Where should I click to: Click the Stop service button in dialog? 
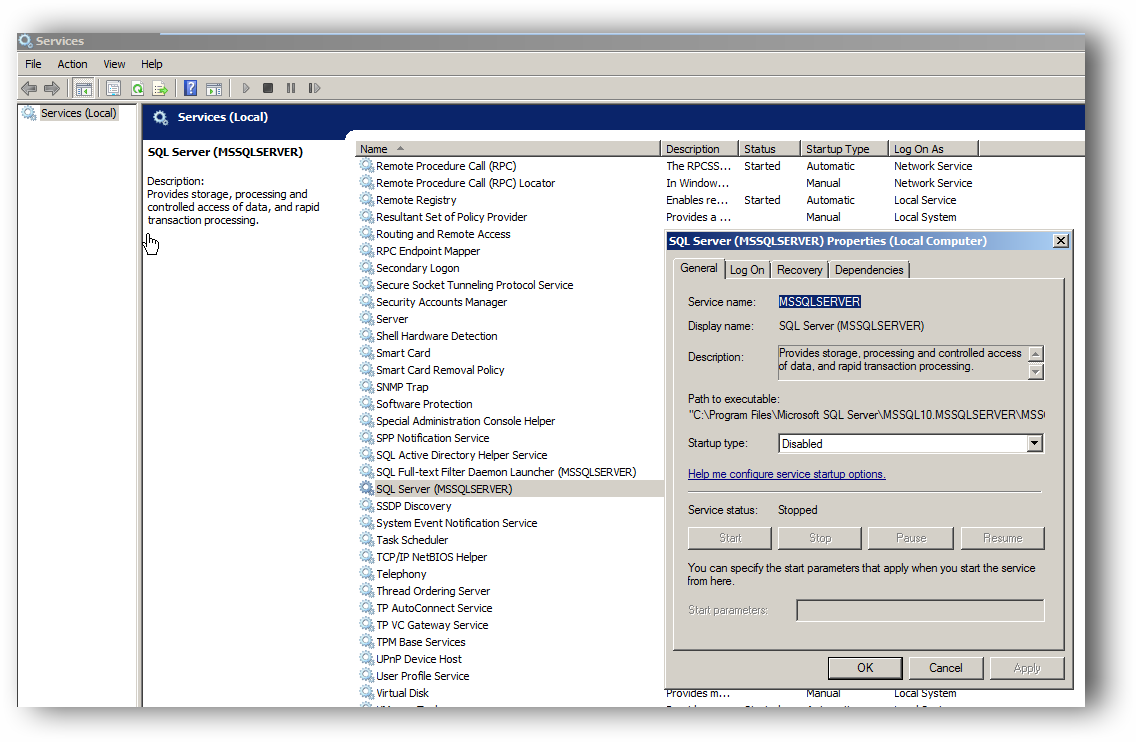tap(819, 538)
